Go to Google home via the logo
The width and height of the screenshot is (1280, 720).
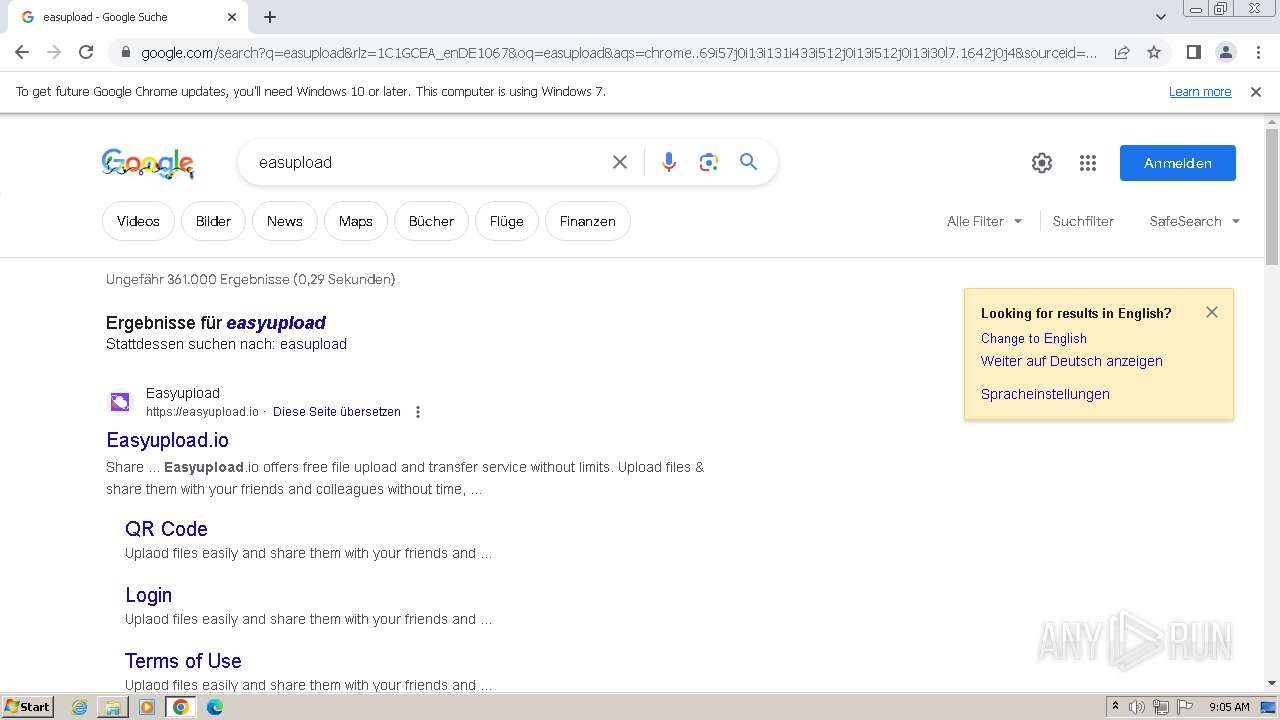pyautogui.click(x=148, y=163)
